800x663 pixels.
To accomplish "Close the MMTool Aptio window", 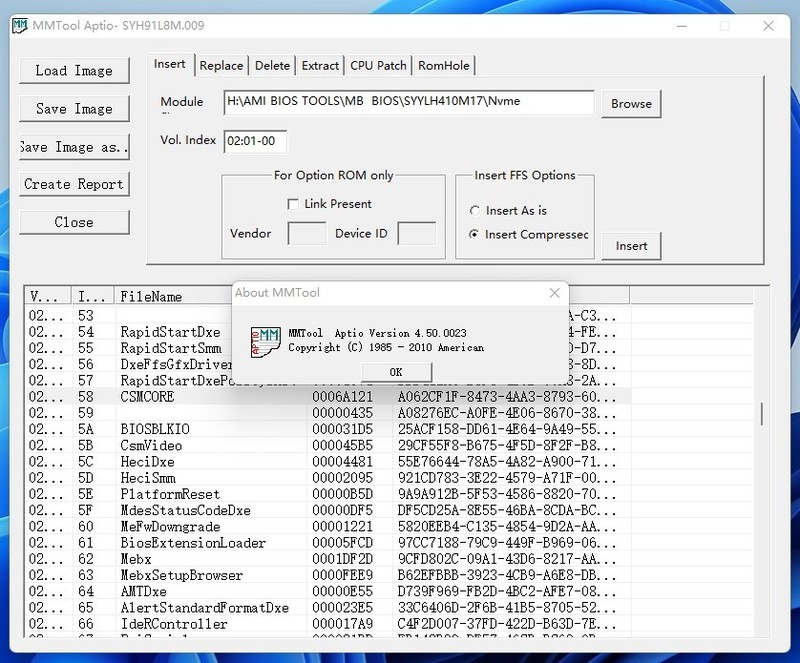I will pos(768,26).
